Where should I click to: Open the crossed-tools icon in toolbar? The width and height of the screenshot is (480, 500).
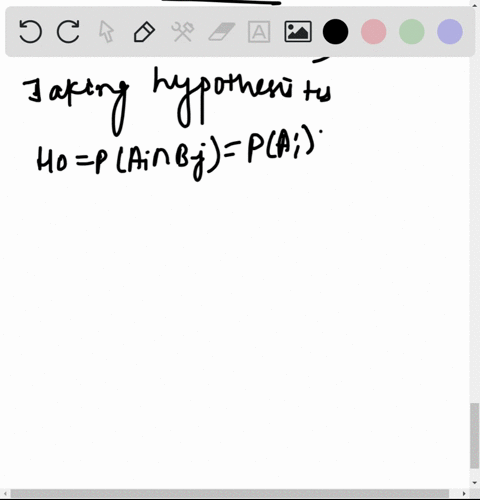point(183,32)
